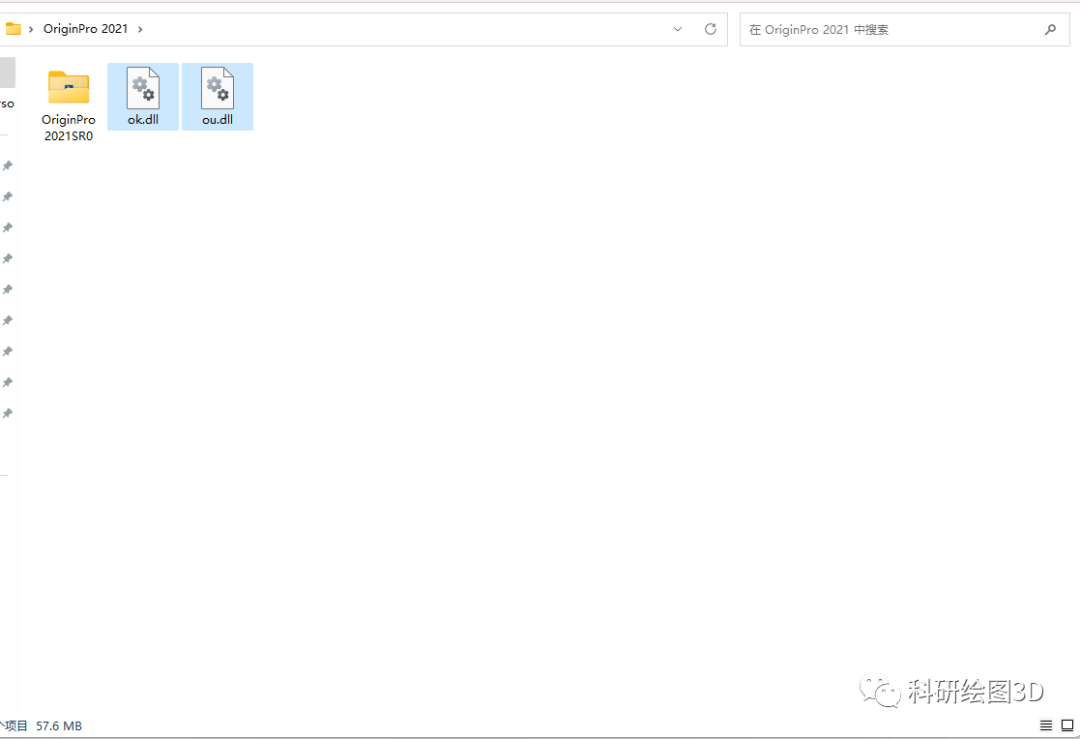Click OriginPro 2021 in the breadcrumb path
The image size is (1080, 739).
click(85, 29)
